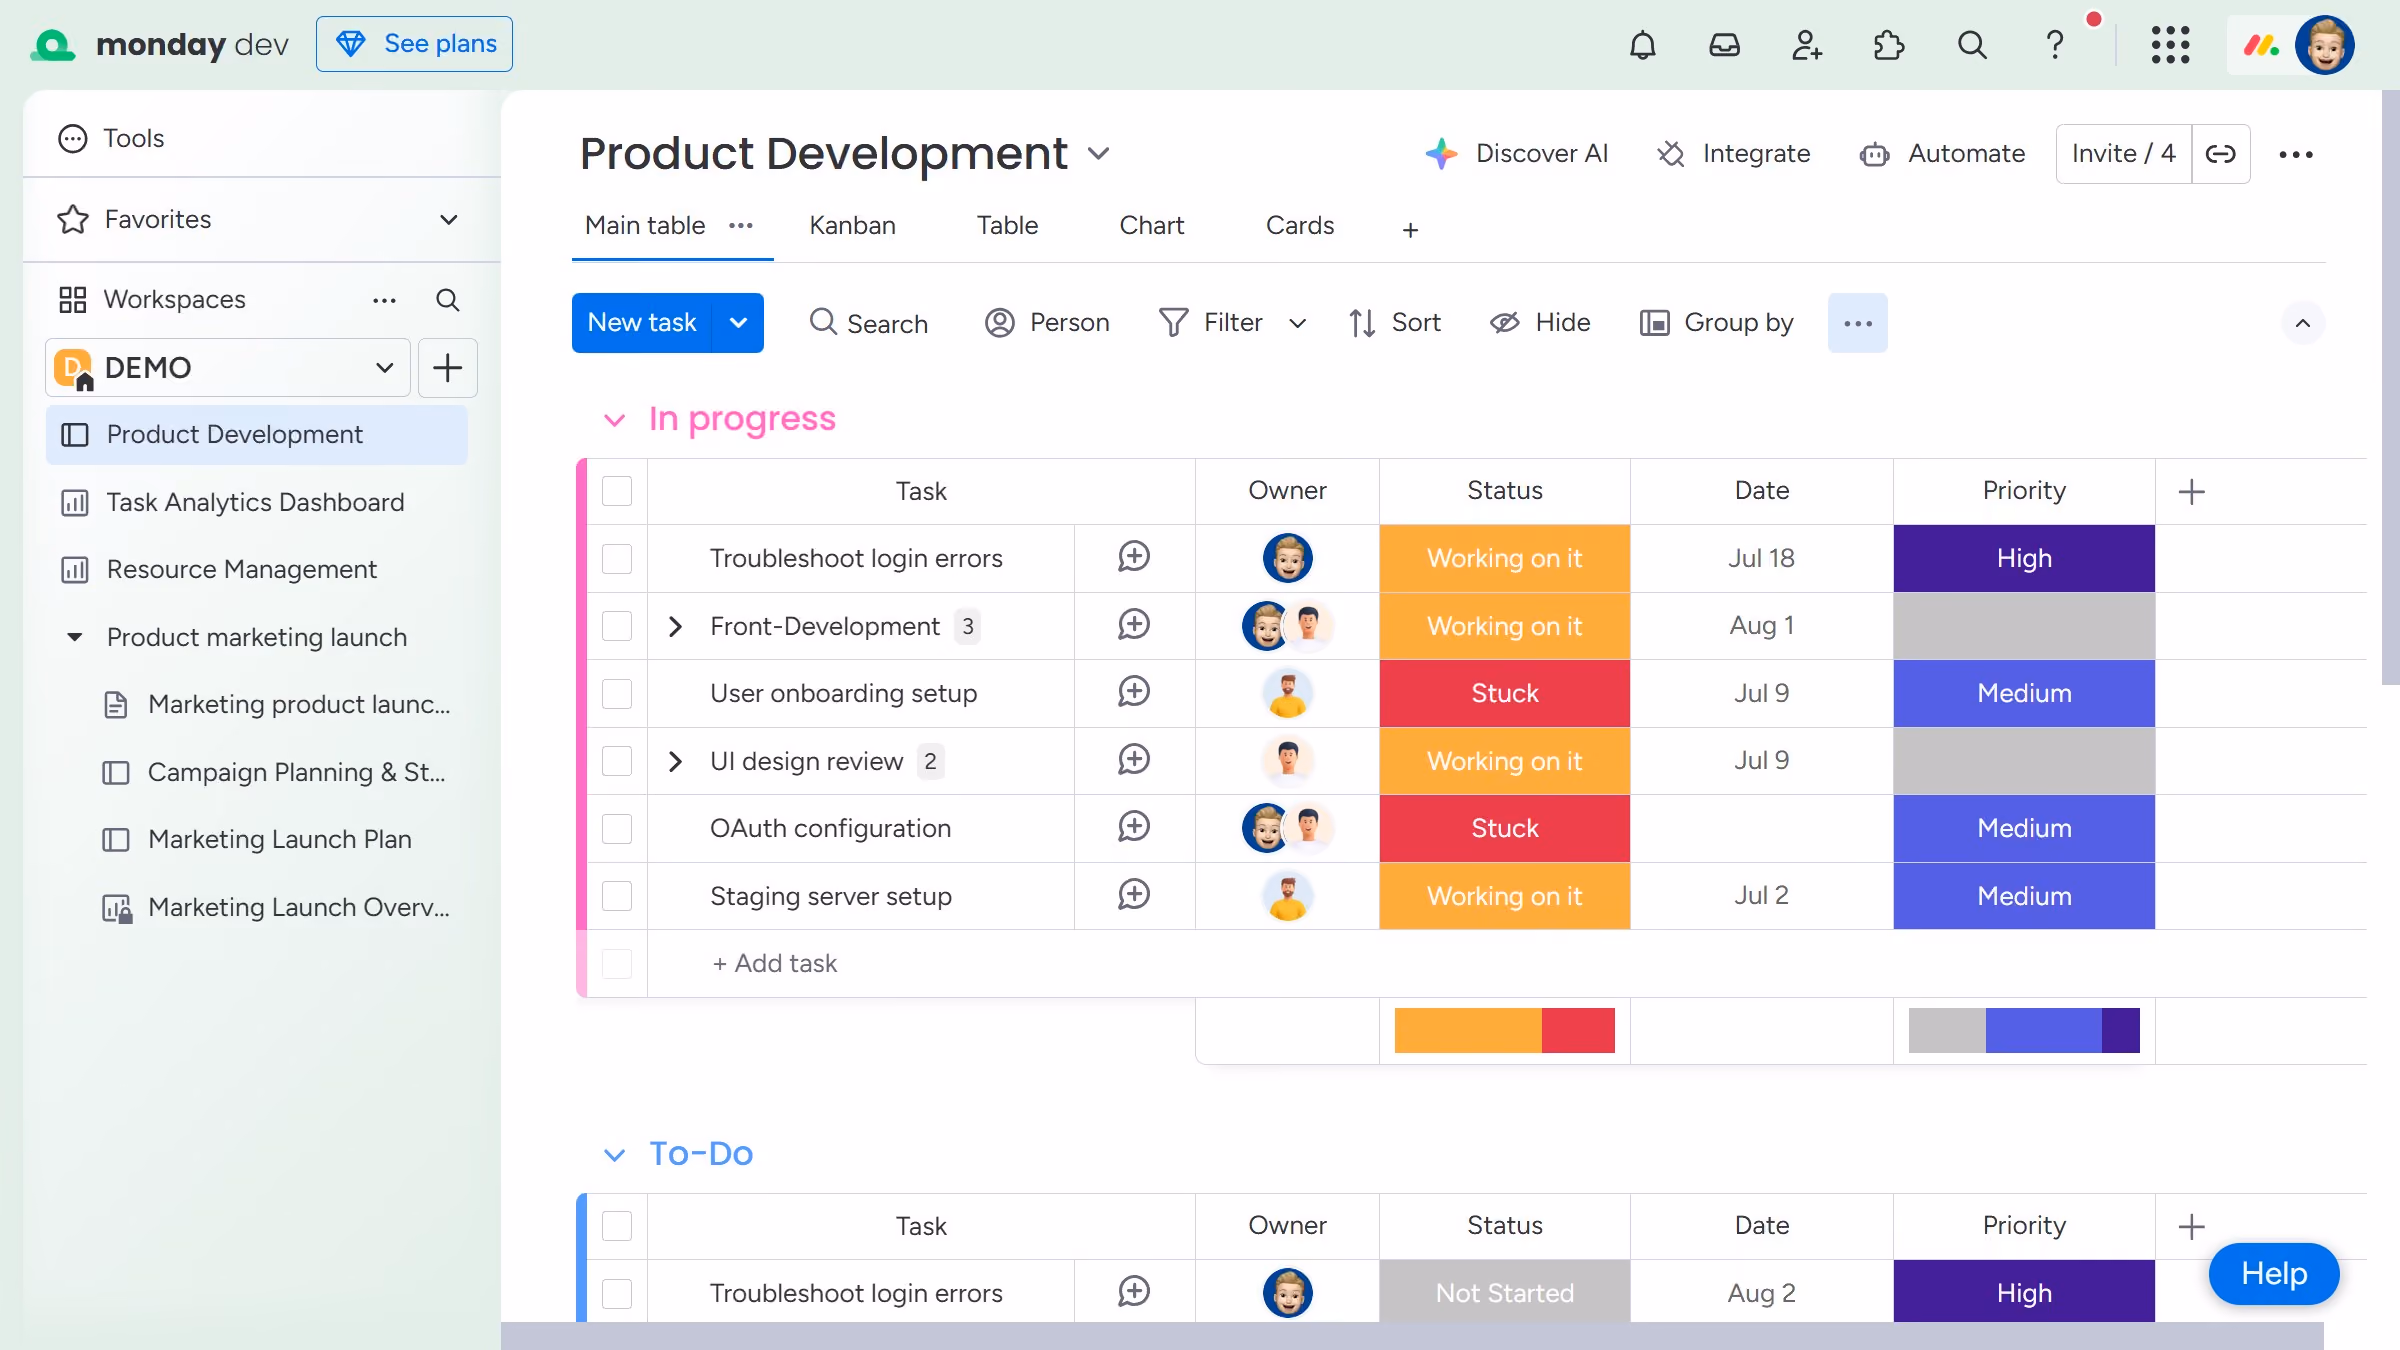Collapse the To-Do group
This screenshot has width=2400, height=1350.
(614, 1155)
